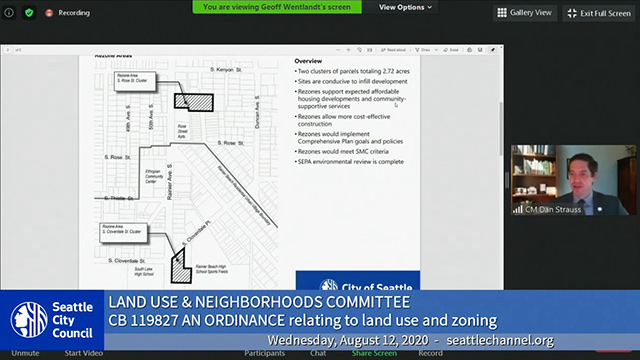Click Unmute in Zoom controls
This screenshot has height=360, width=640.
25,353
